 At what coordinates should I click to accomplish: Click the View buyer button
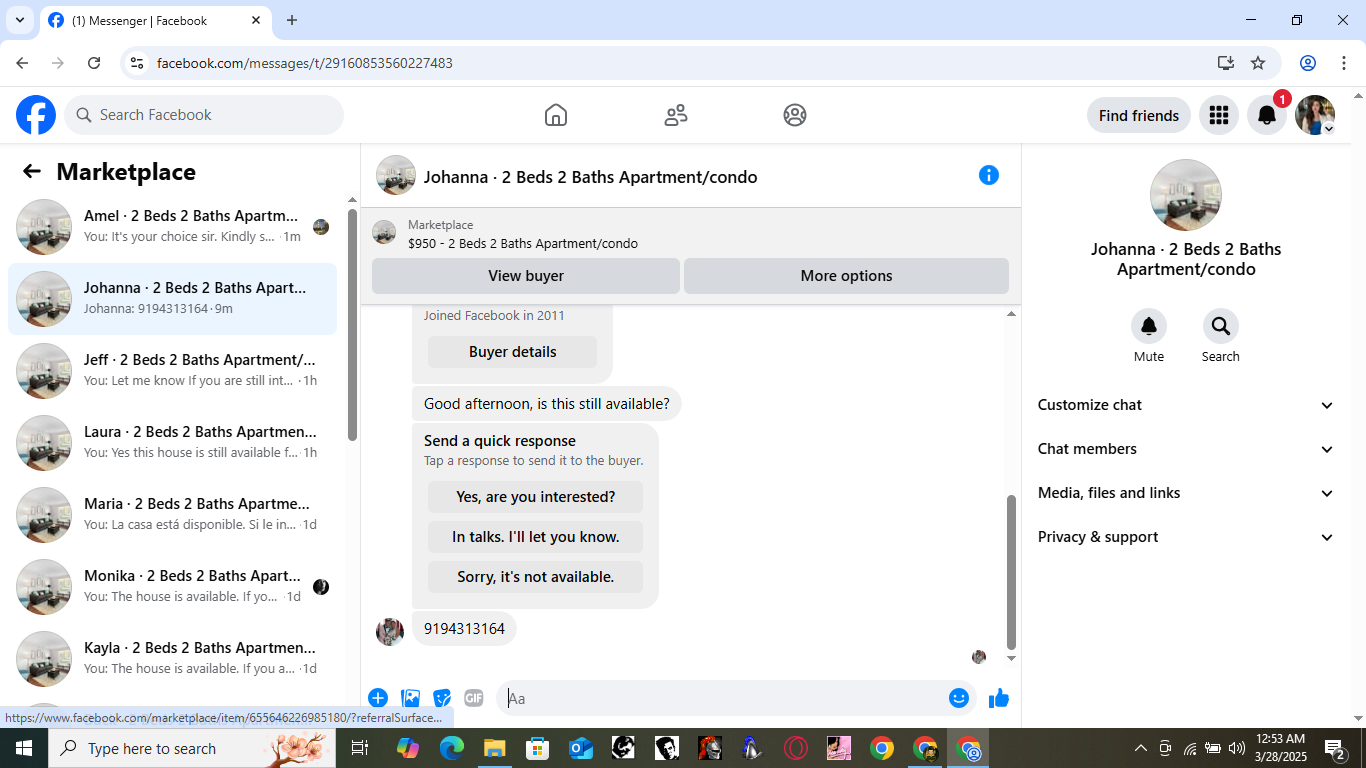point(526,276)
